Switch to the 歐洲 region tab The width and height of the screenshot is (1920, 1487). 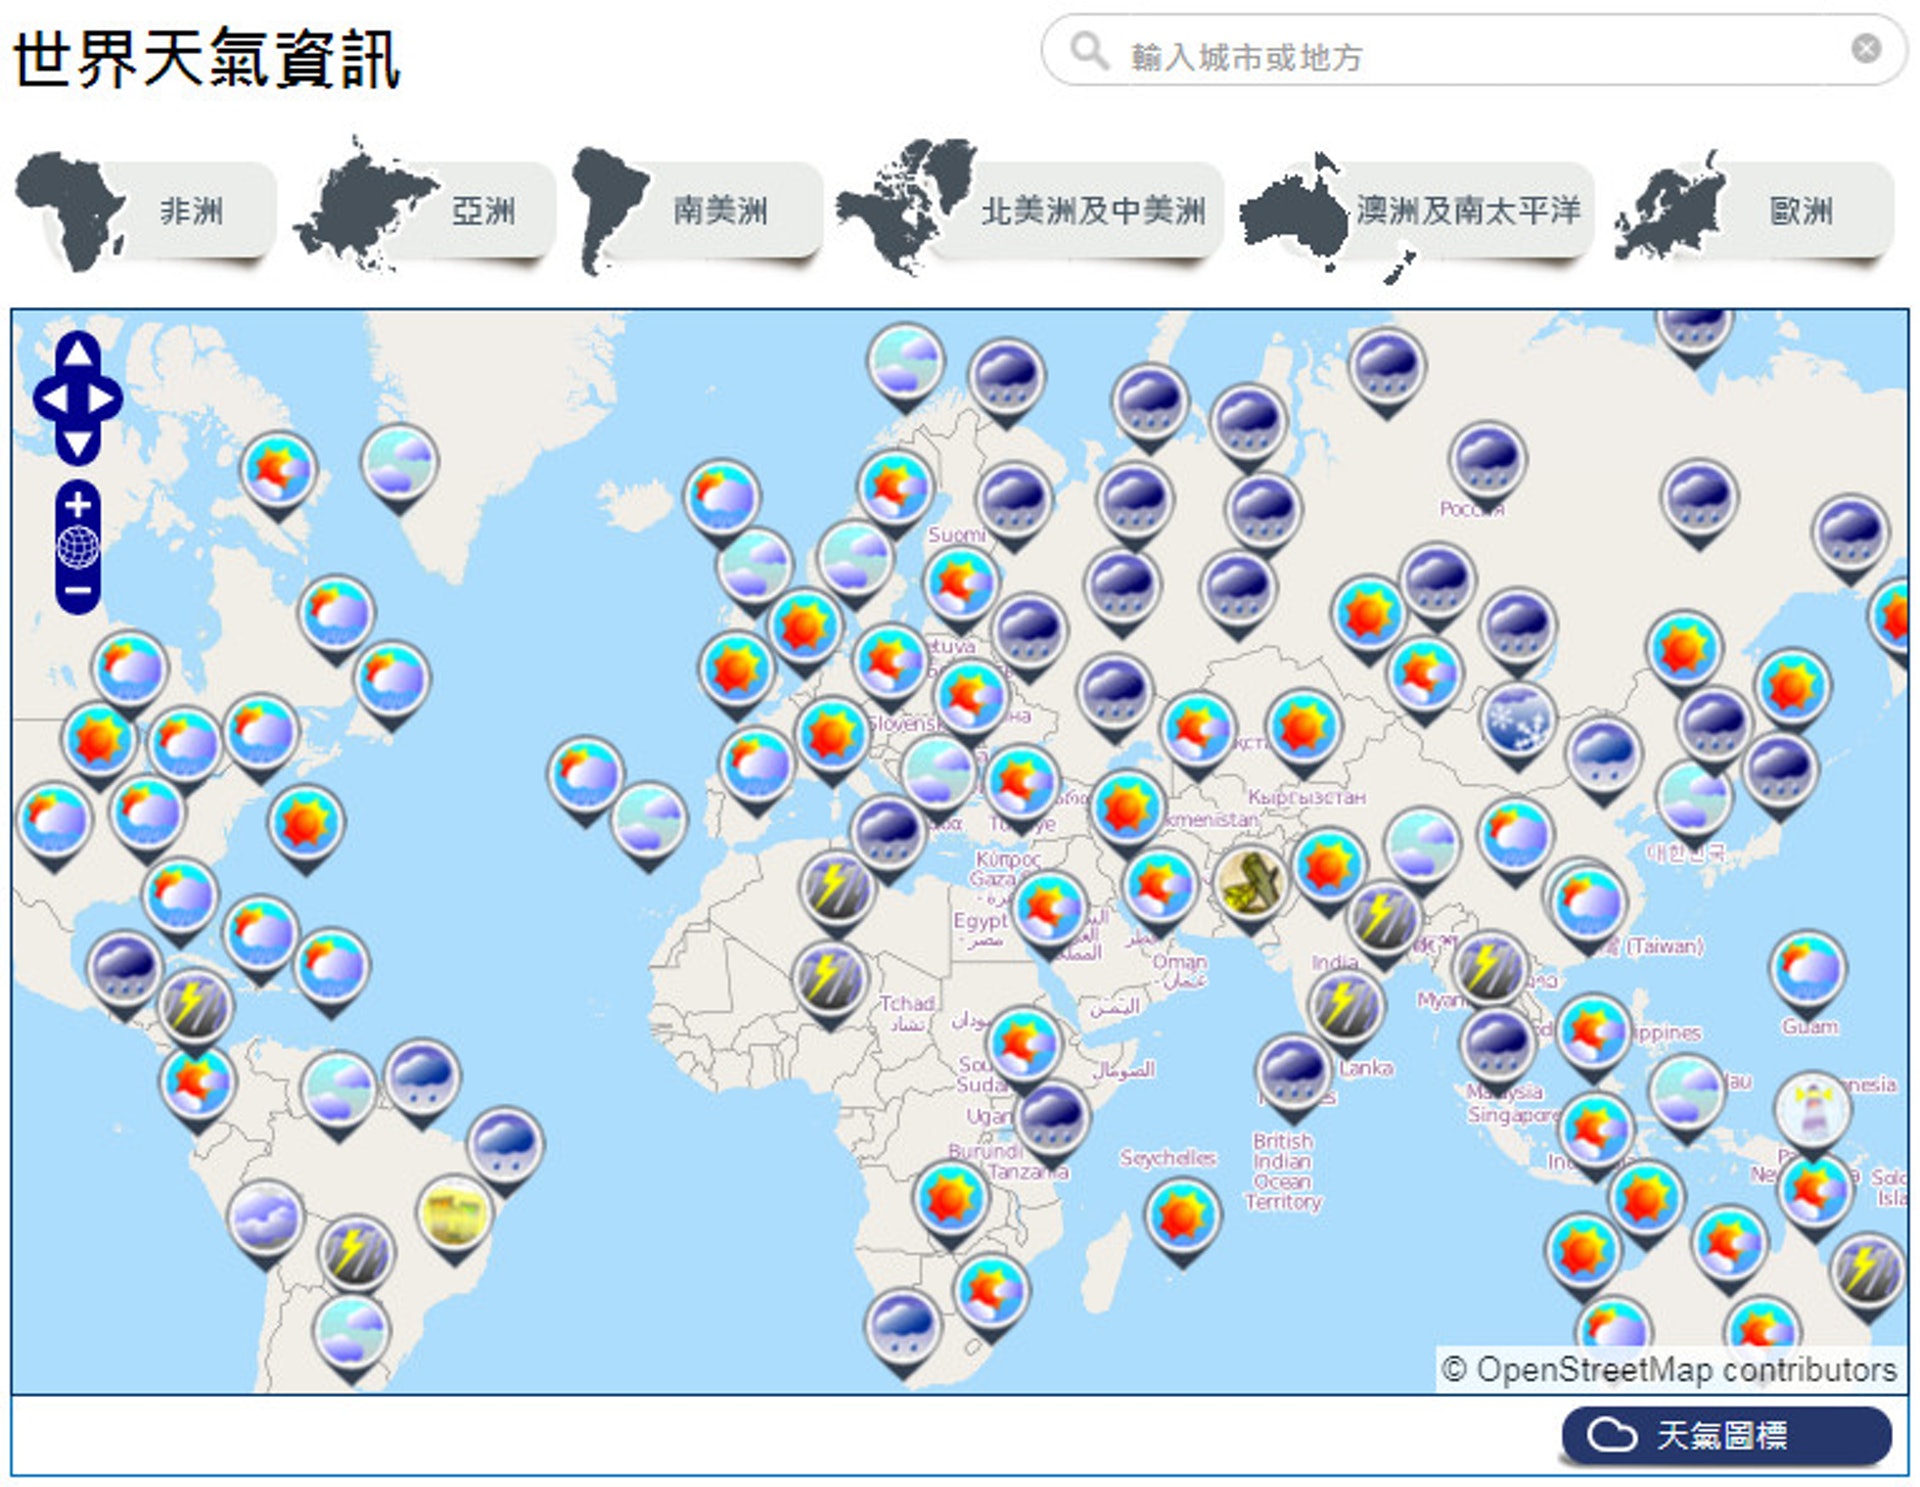tap(1800, 211)
